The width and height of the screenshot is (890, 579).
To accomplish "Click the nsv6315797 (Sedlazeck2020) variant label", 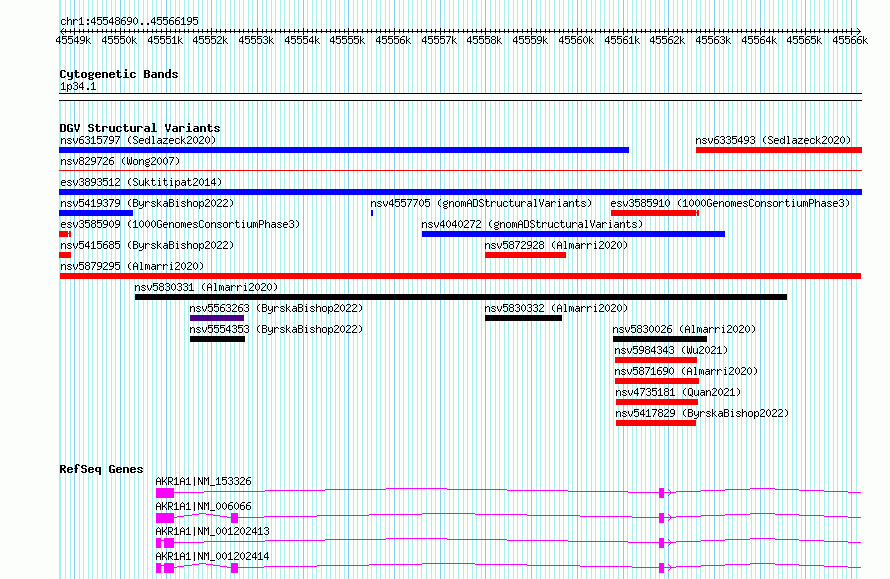I will 138,140.
